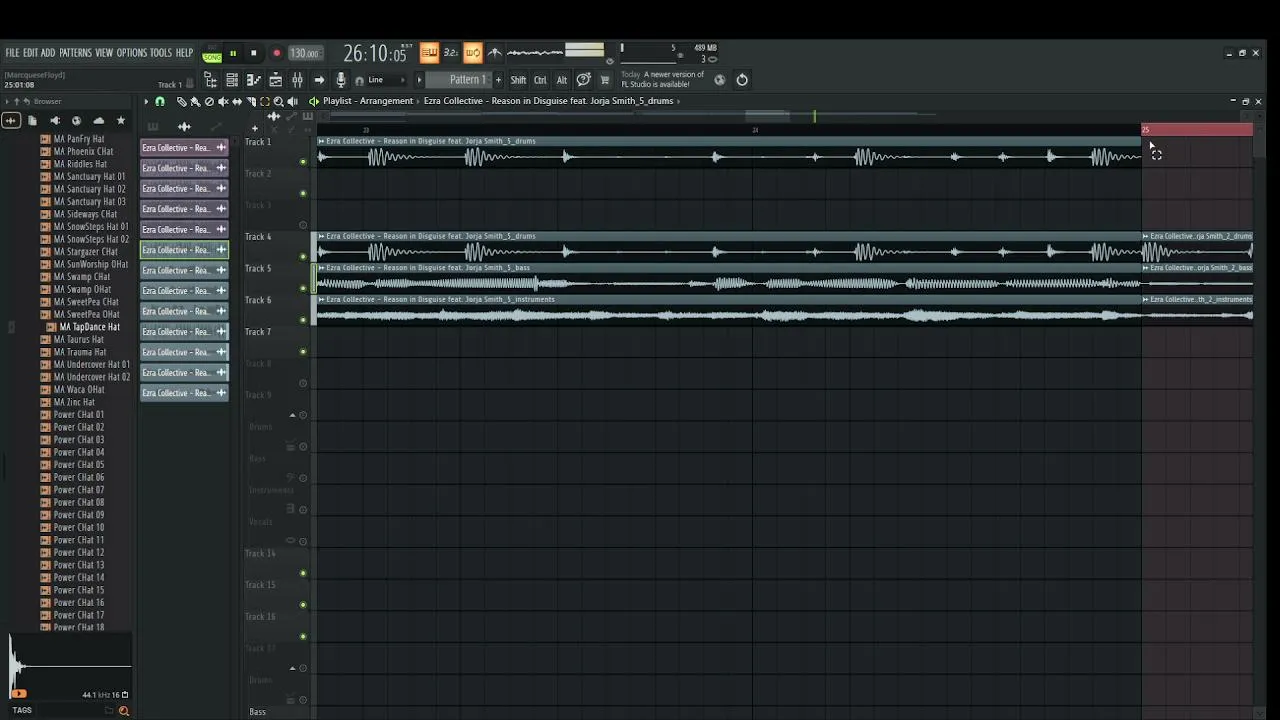The height and width of the screenshot is (720, 1280).
Task: Open the channel rack icon
Action: pyautogui.click(x=275, y=80)
